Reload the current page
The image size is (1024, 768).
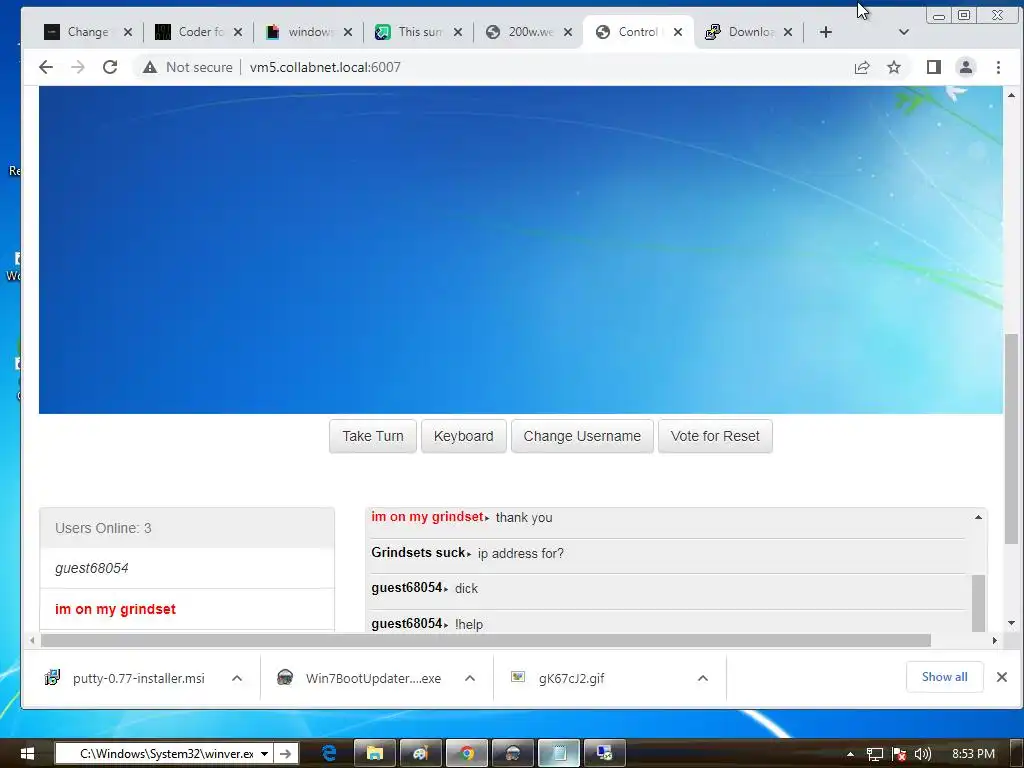(110, 67)
